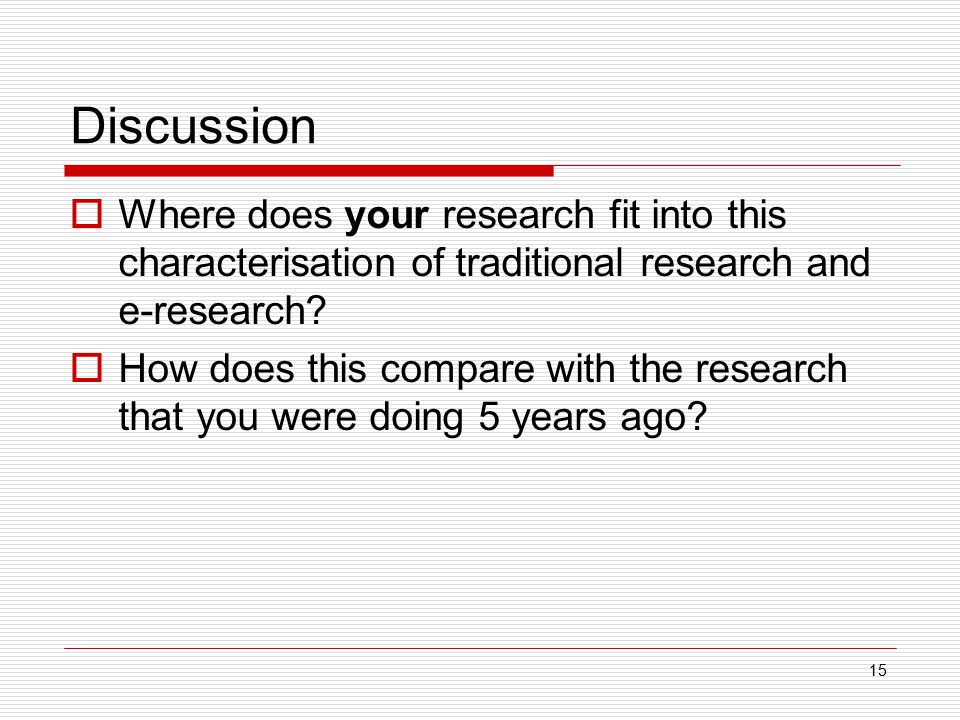Click the word "years" in second bullet
Viewport: 960px width, 720px height.
pyautogui.click(x=560, y=419)
